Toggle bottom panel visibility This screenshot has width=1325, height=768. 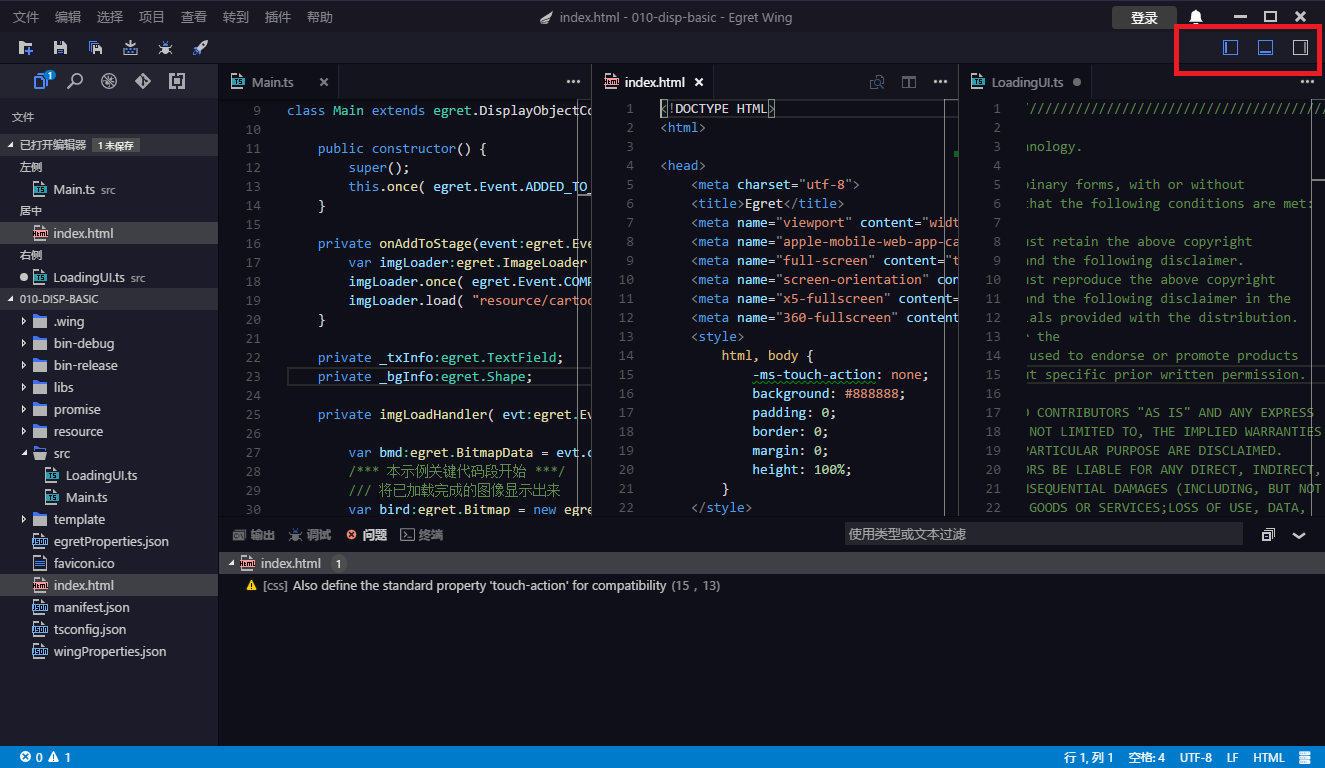(1265, 48)
